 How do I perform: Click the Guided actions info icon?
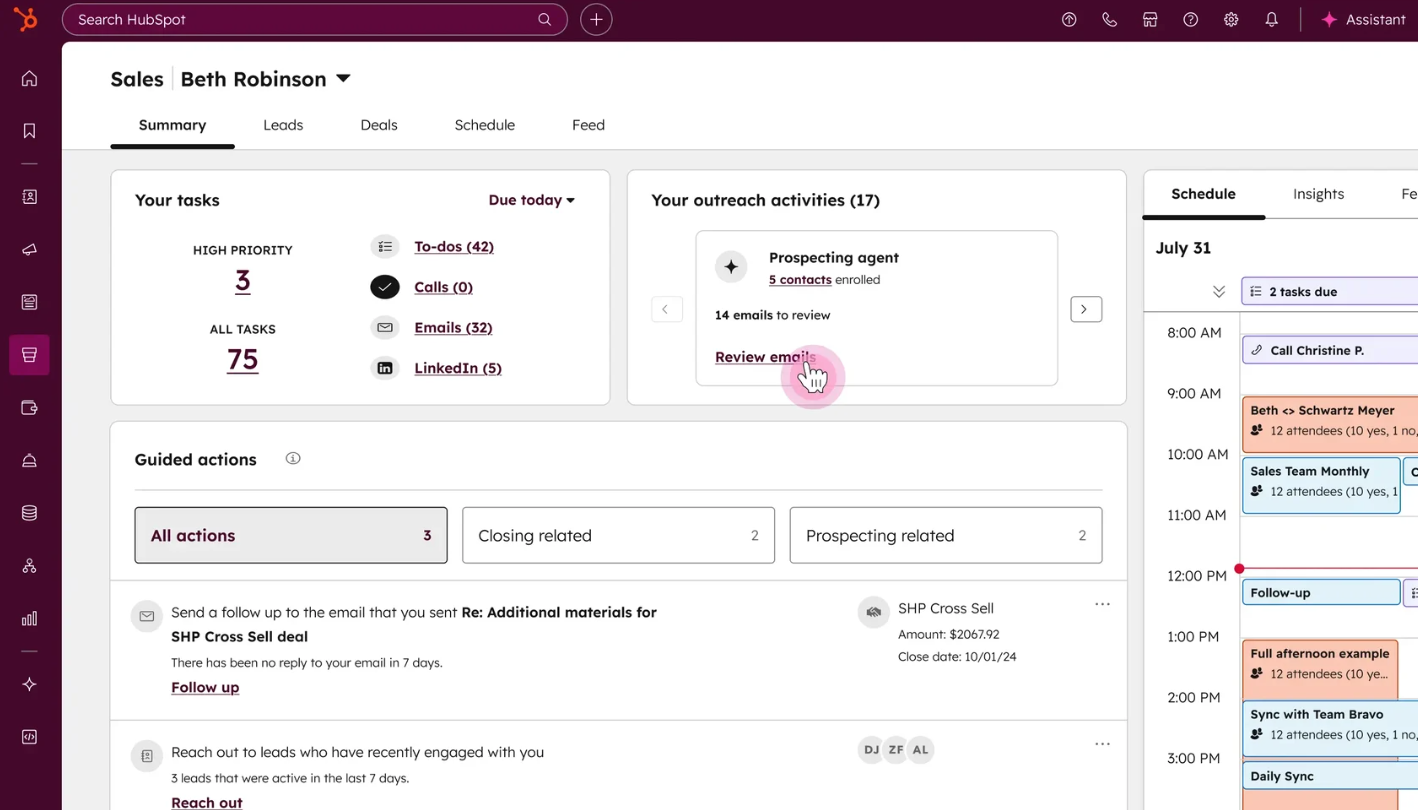click(293, 458)
